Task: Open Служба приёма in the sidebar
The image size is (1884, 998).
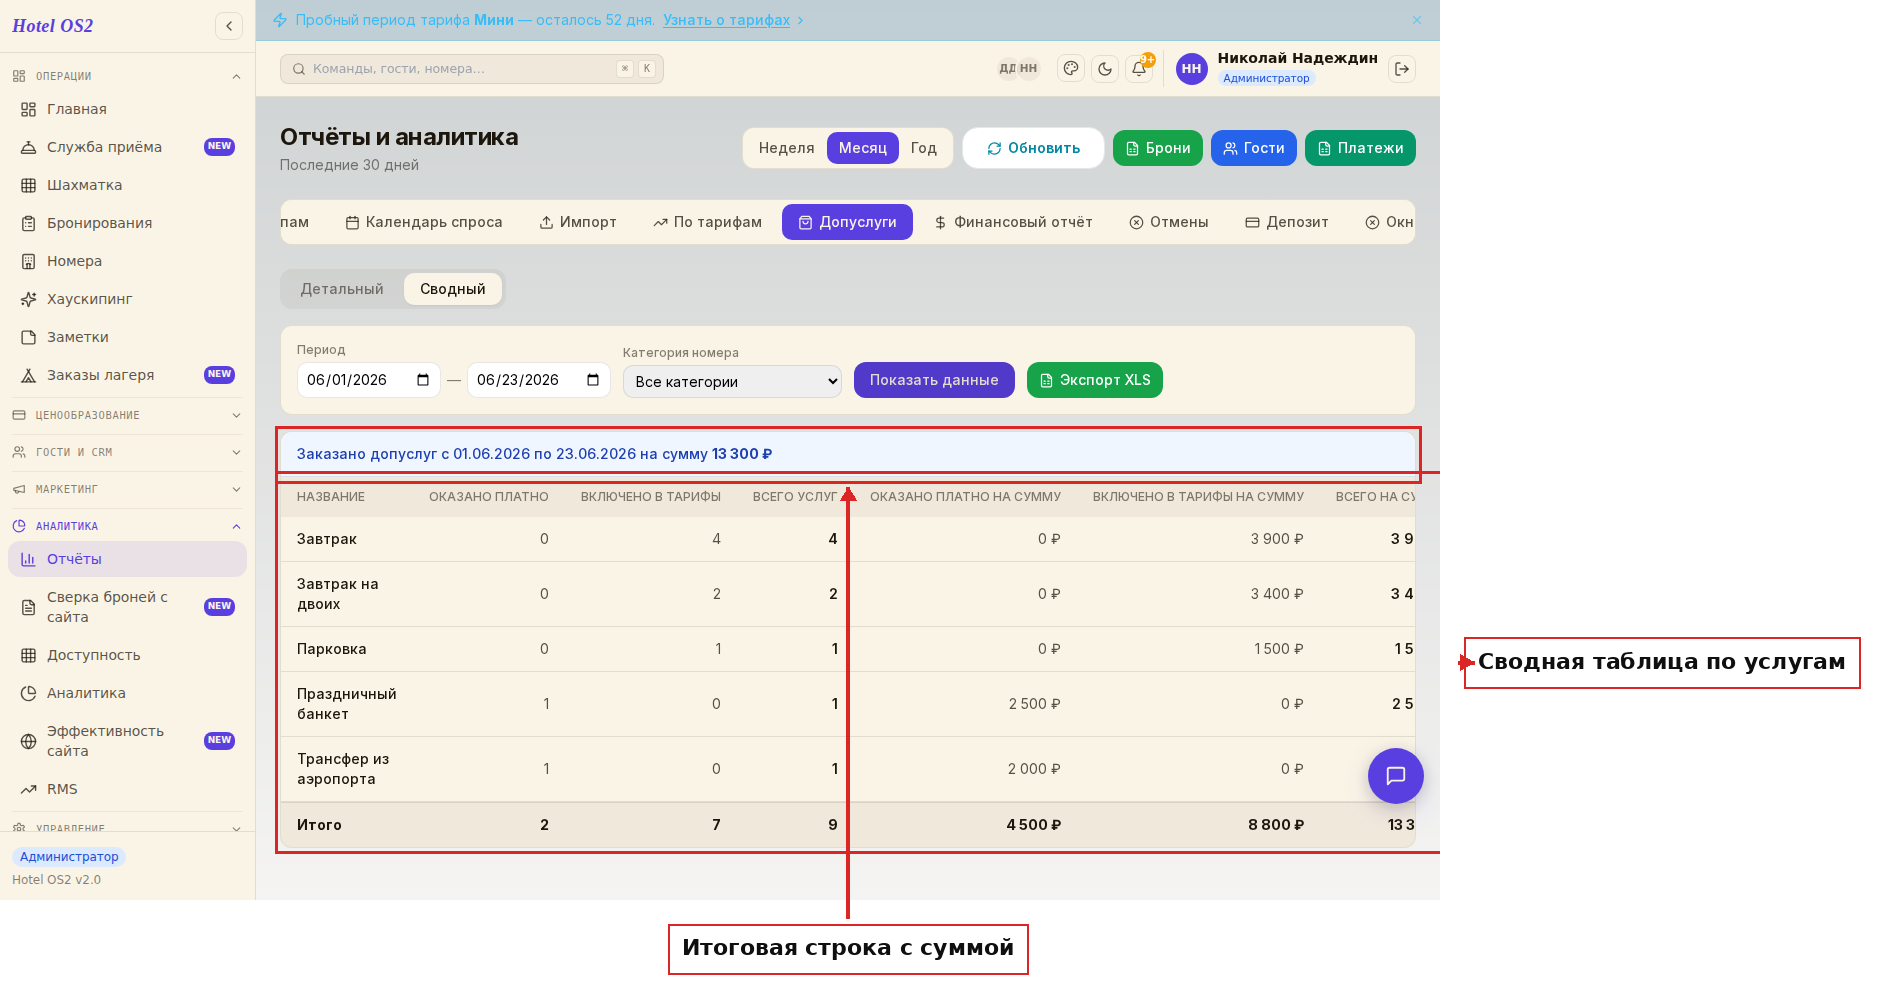Action: pos(128,147)
